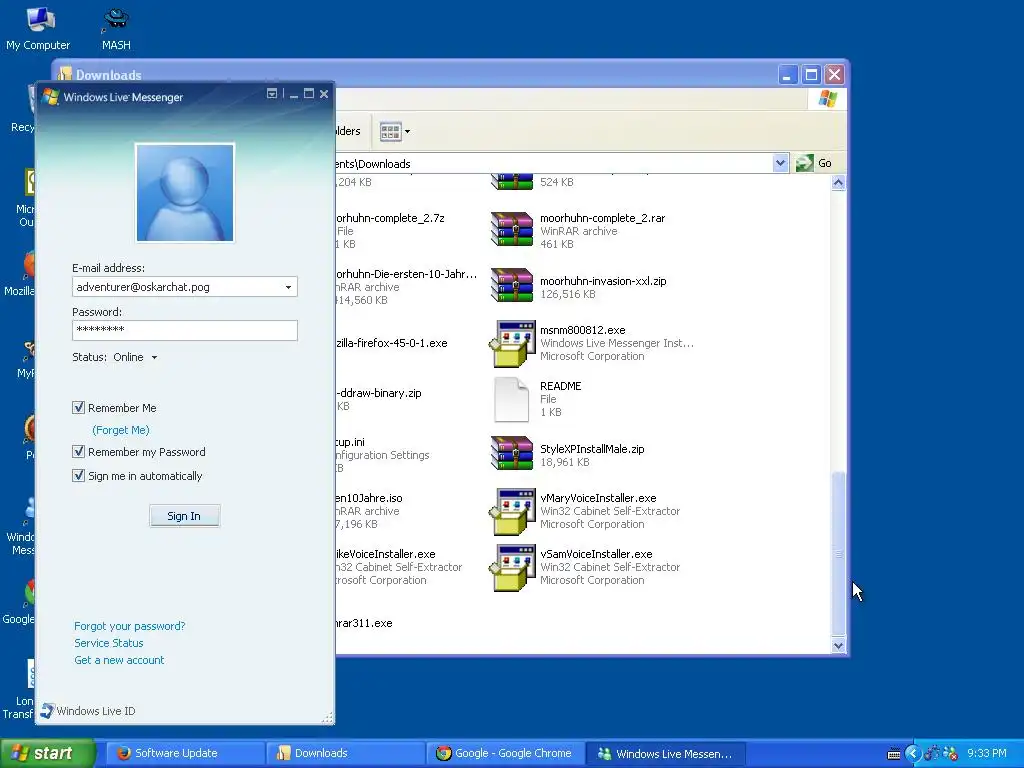Image resolution: width=1024 pixels, height=768 pixels.
Task: Open the Service Status link
Action: pos(108,643)
